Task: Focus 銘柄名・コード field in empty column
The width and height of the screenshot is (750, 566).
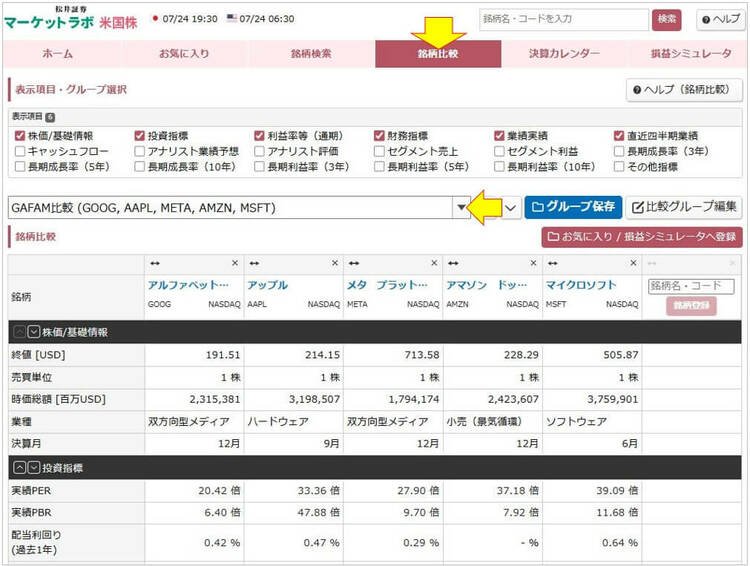Action: 691,286
